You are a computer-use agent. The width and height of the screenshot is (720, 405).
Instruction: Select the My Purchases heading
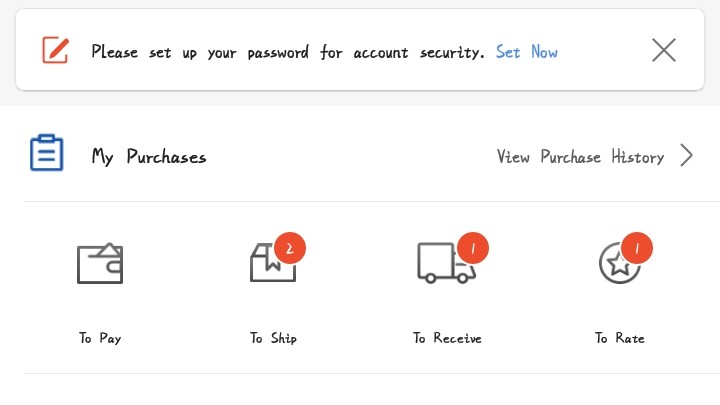149,157
